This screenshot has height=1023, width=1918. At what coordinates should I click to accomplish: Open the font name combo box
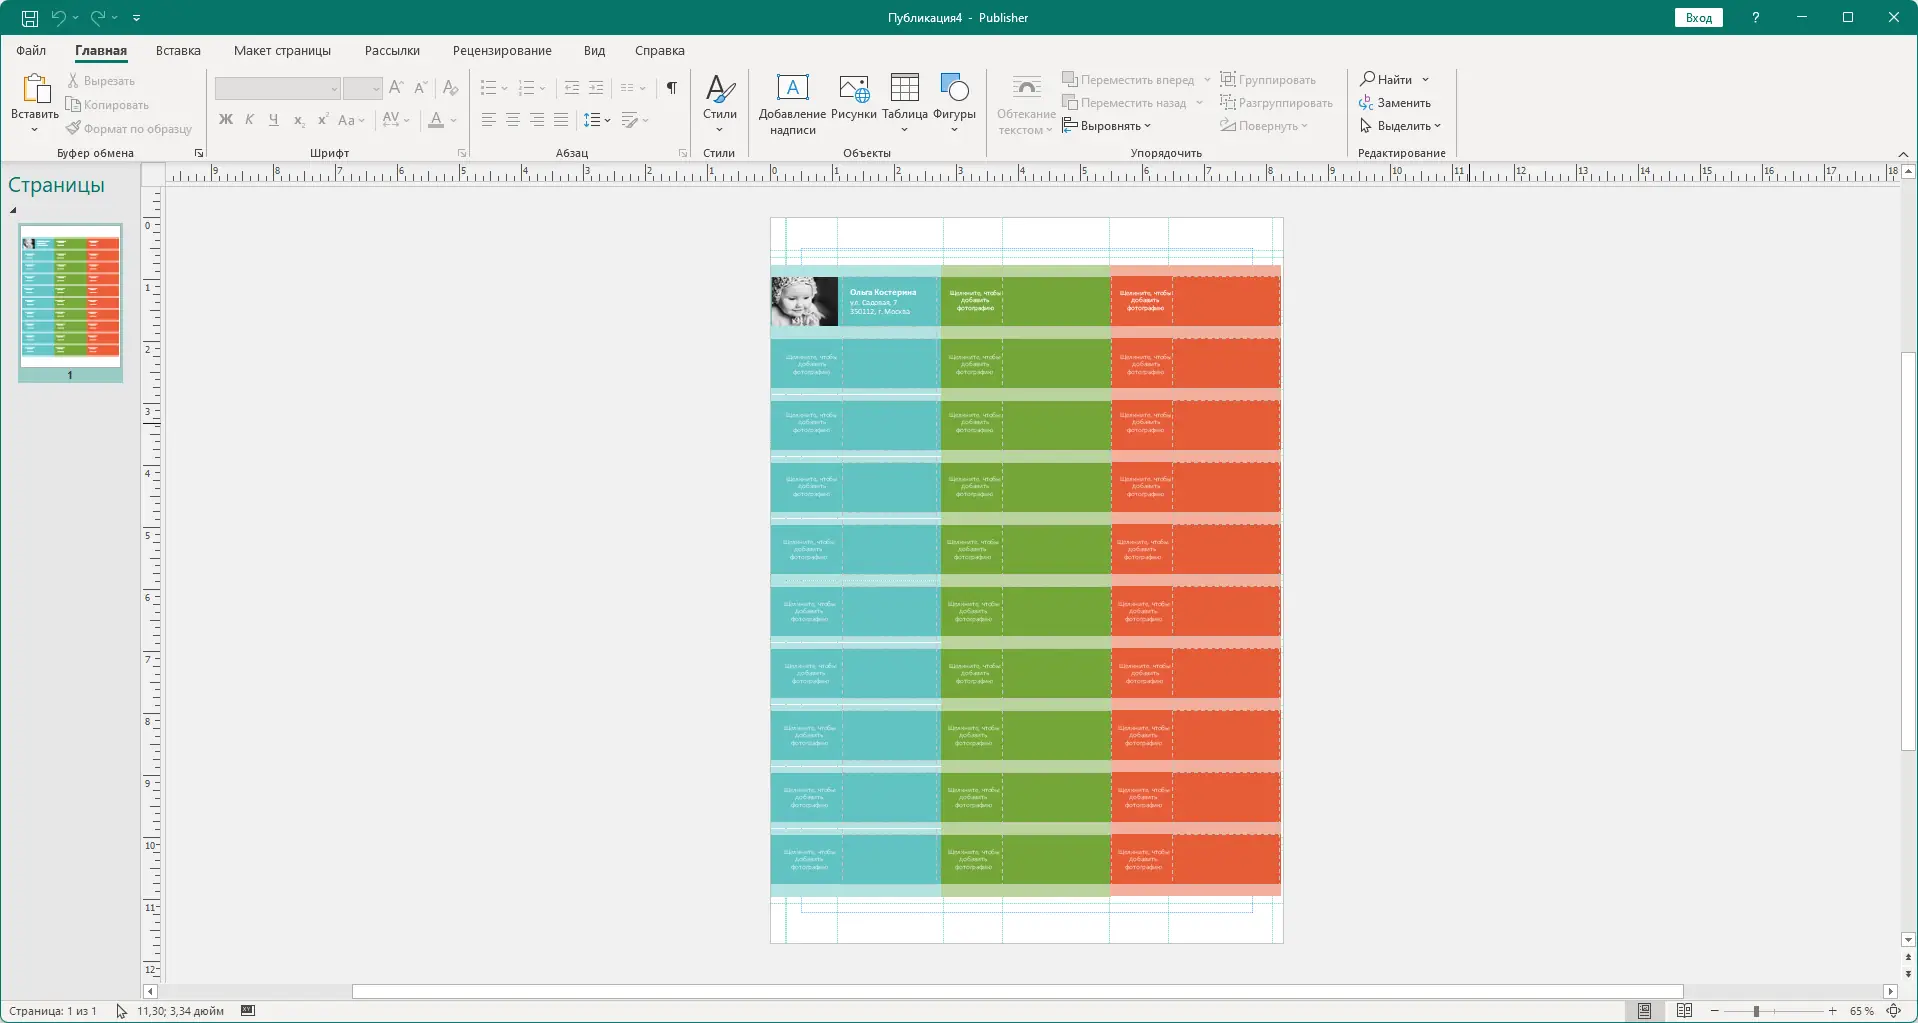click(277, 89)
